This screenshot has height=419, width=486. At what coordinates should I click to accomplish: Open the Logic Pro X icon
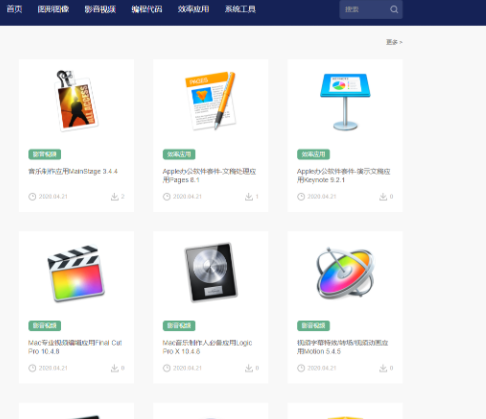[x=211, y=273]
